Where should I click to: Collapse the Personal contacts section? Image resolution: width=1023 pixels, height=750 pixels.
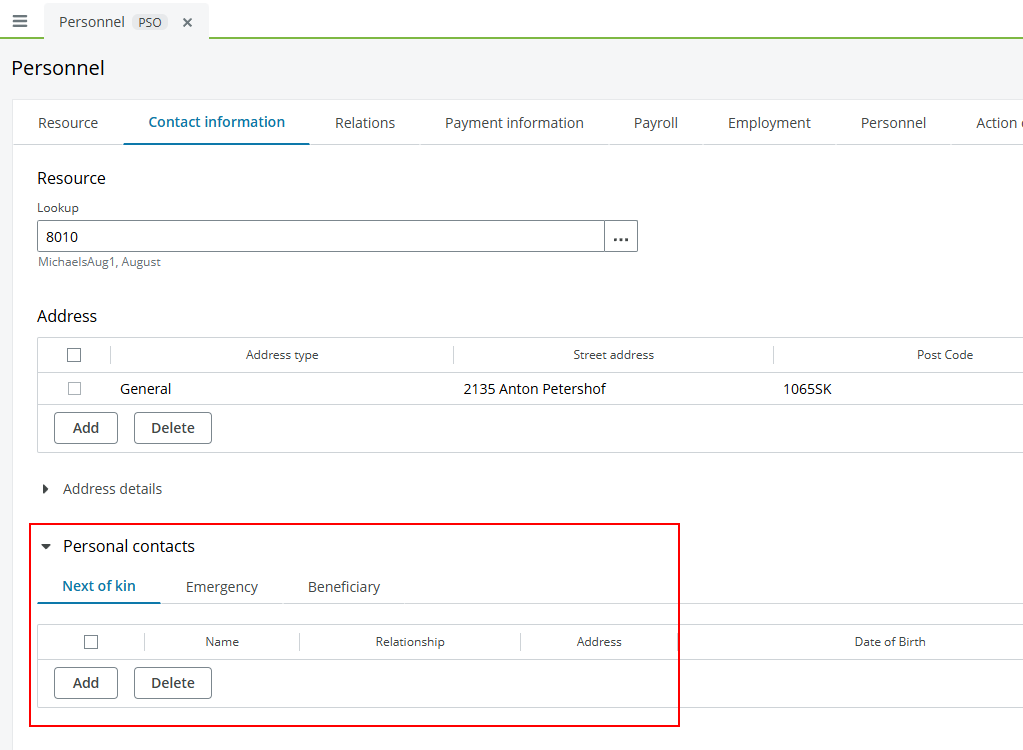46,547
